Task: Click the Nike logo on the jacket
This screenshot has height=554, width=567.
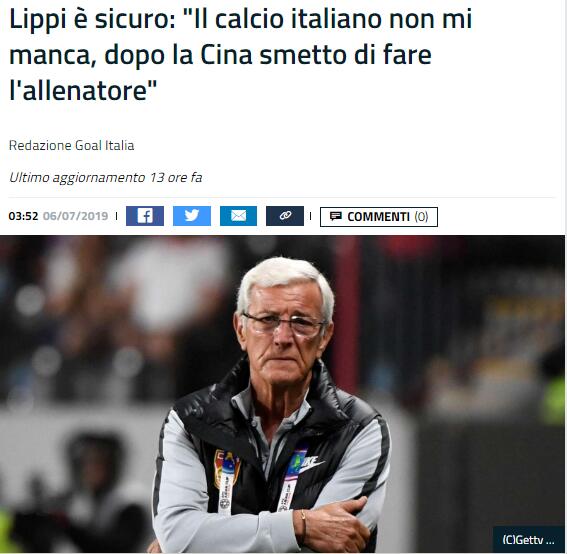Action: pyautogui.click(x=312, y=464)
